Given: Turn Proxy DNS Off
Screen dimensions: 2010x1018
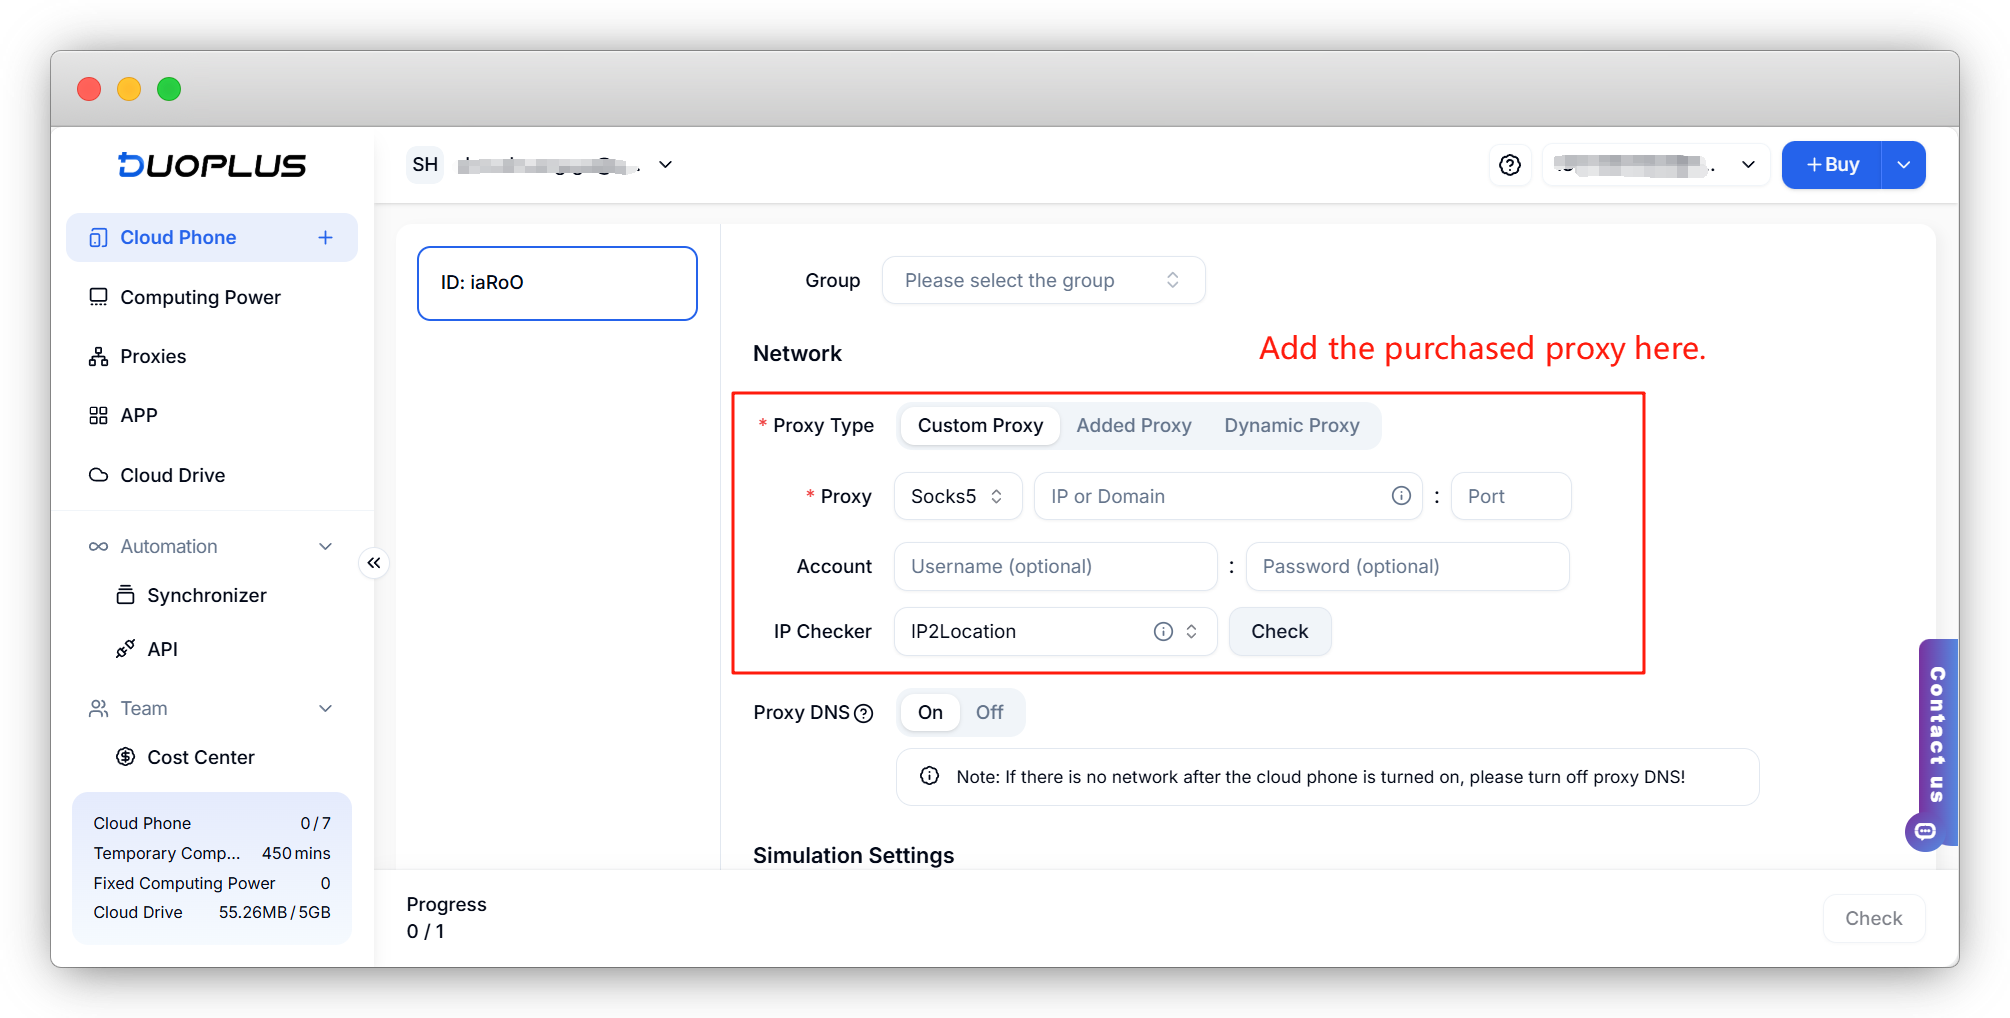Looking at the screenshot, I should click(x=989, y=712).
